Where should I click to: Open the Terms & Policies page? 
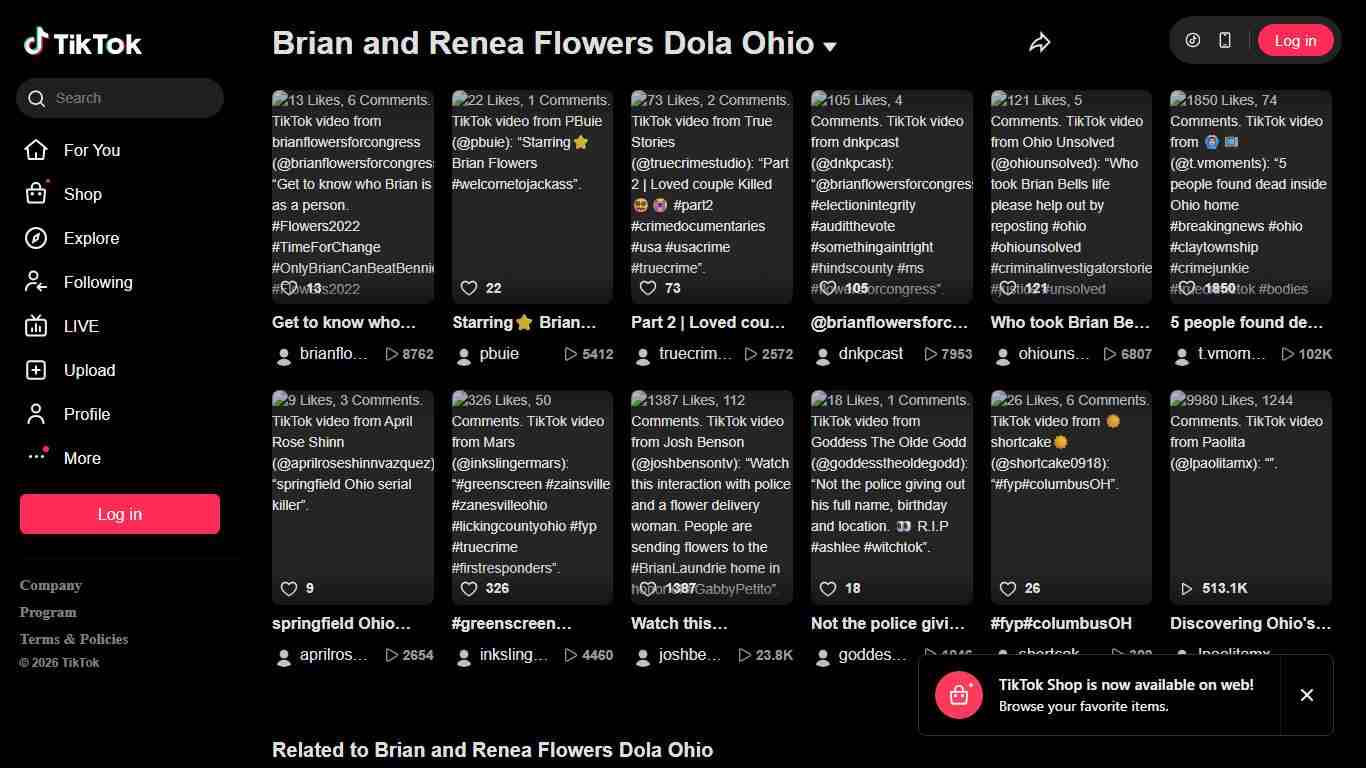pyautogui.click(x=73, y=639)
